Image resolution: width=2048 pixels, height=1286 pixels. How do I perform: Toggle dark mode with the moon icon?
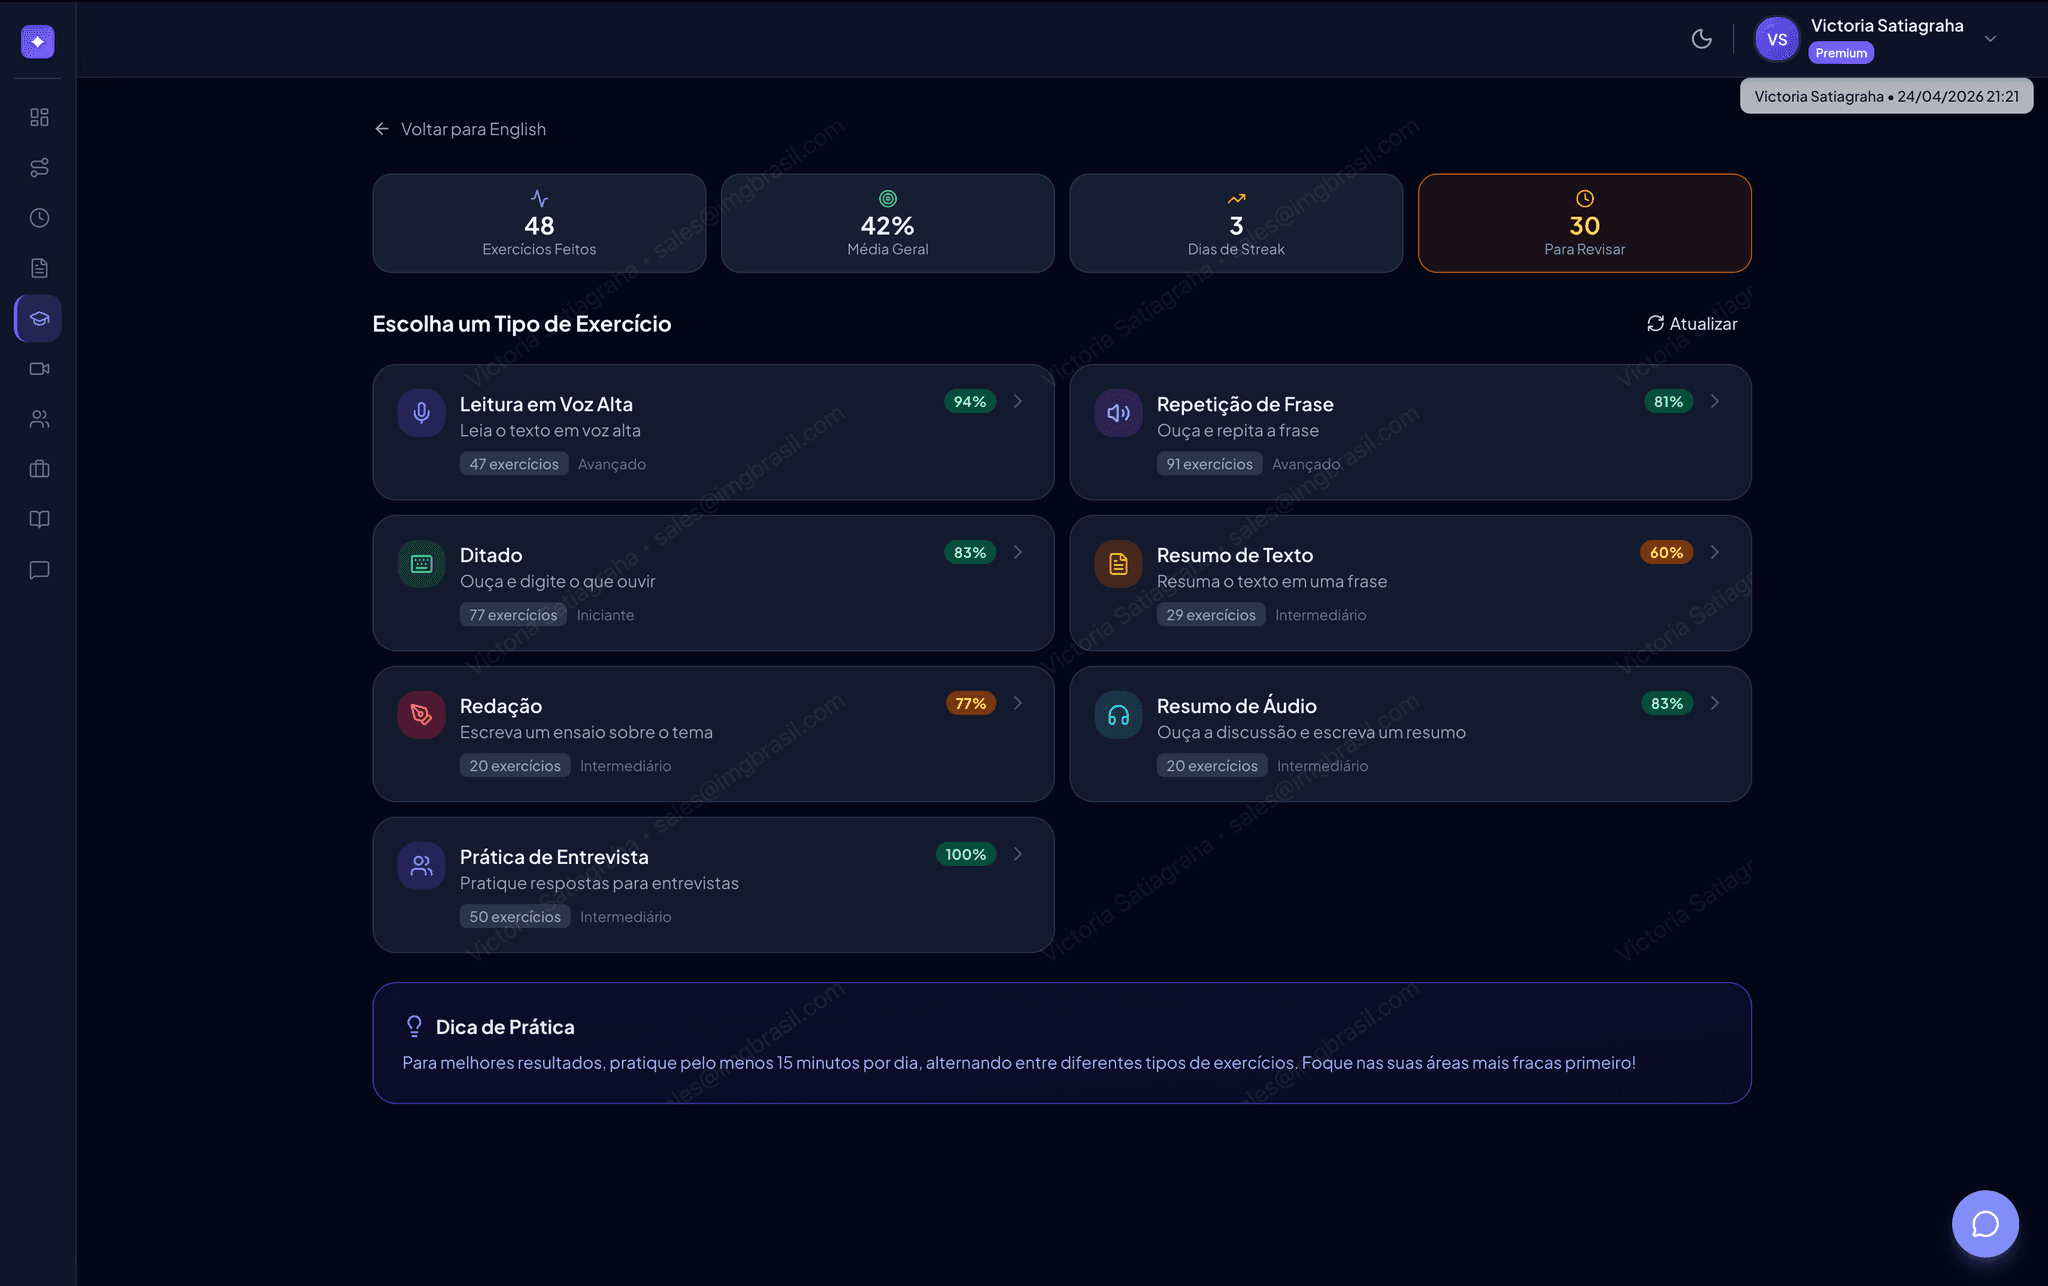click(x=1701, y=39)
